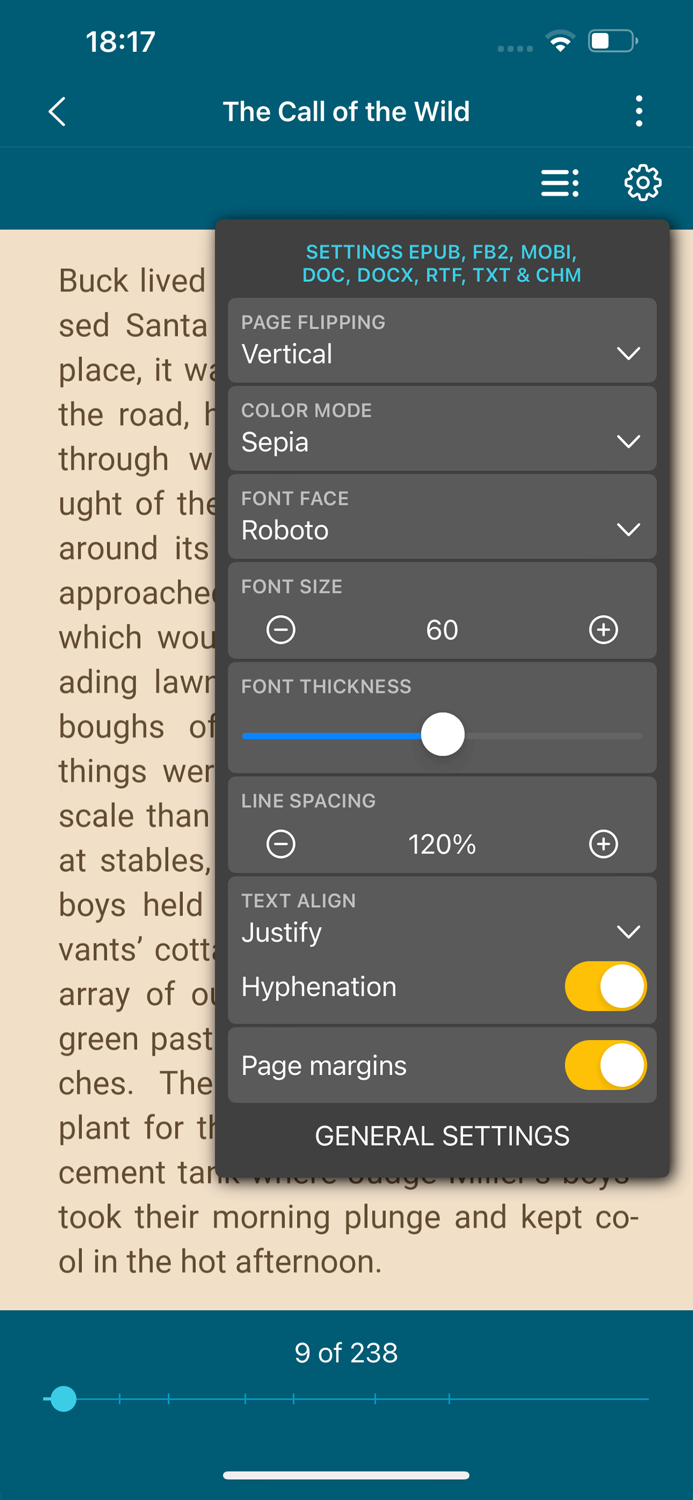693x1500 pixels.
Task: Tap the minus icon to decrease font size
Action: (281, 630)
